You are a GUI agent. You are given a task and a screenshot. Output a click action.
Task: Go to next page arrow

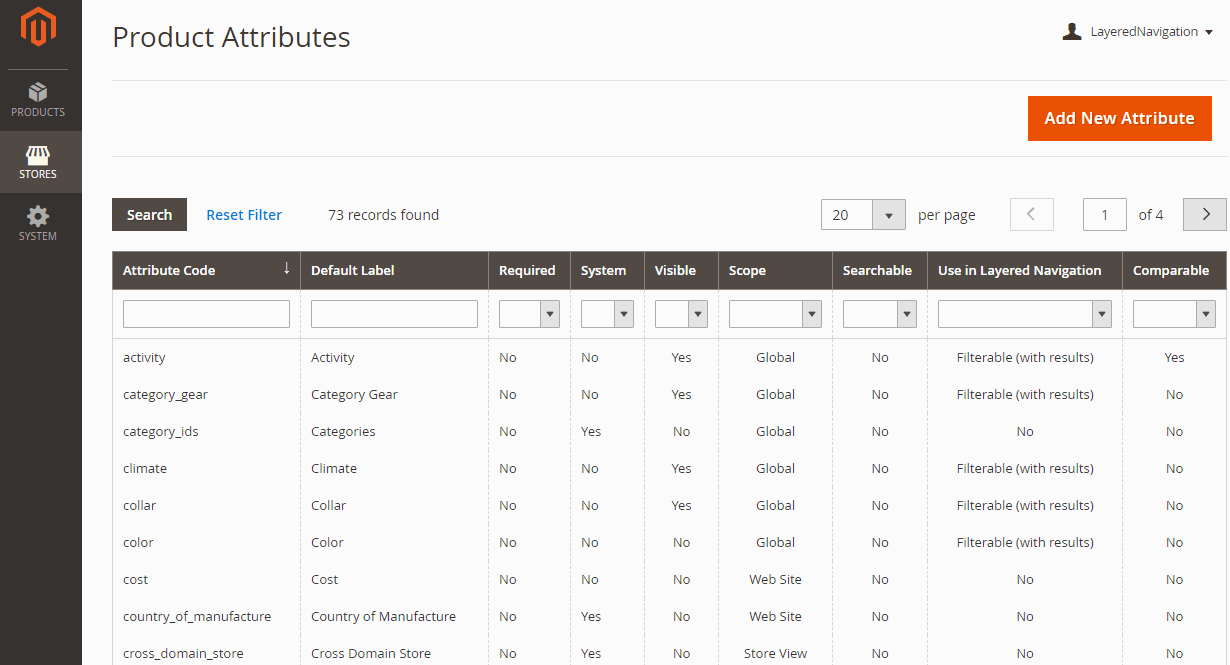pos(1205,214)
